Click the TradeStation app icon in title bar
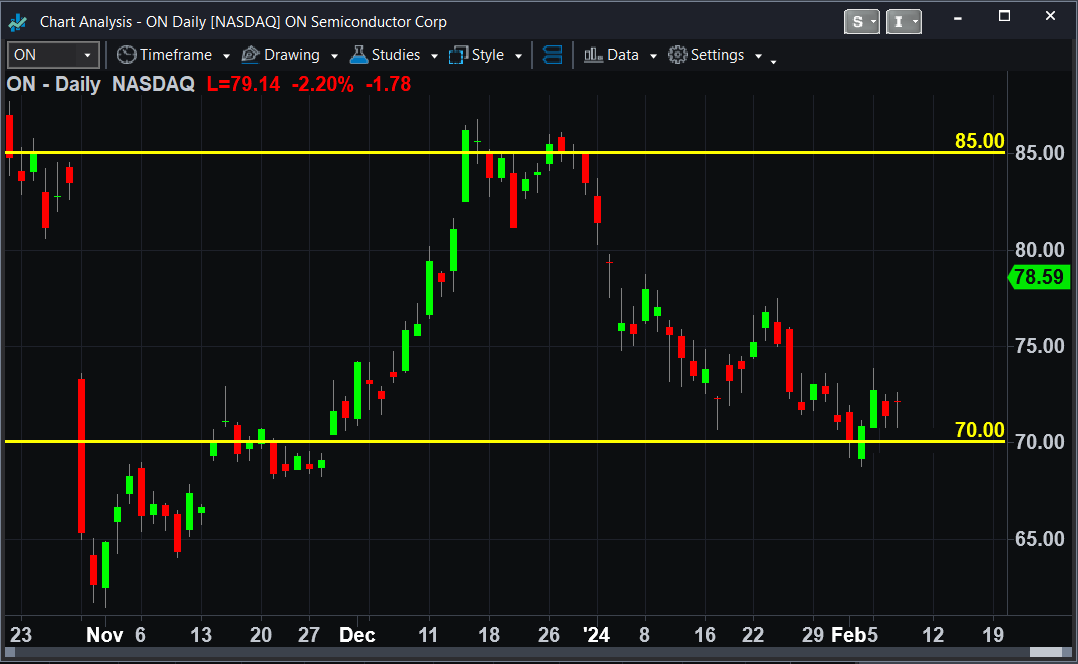The image size is (1078, 664). (17, 23)
